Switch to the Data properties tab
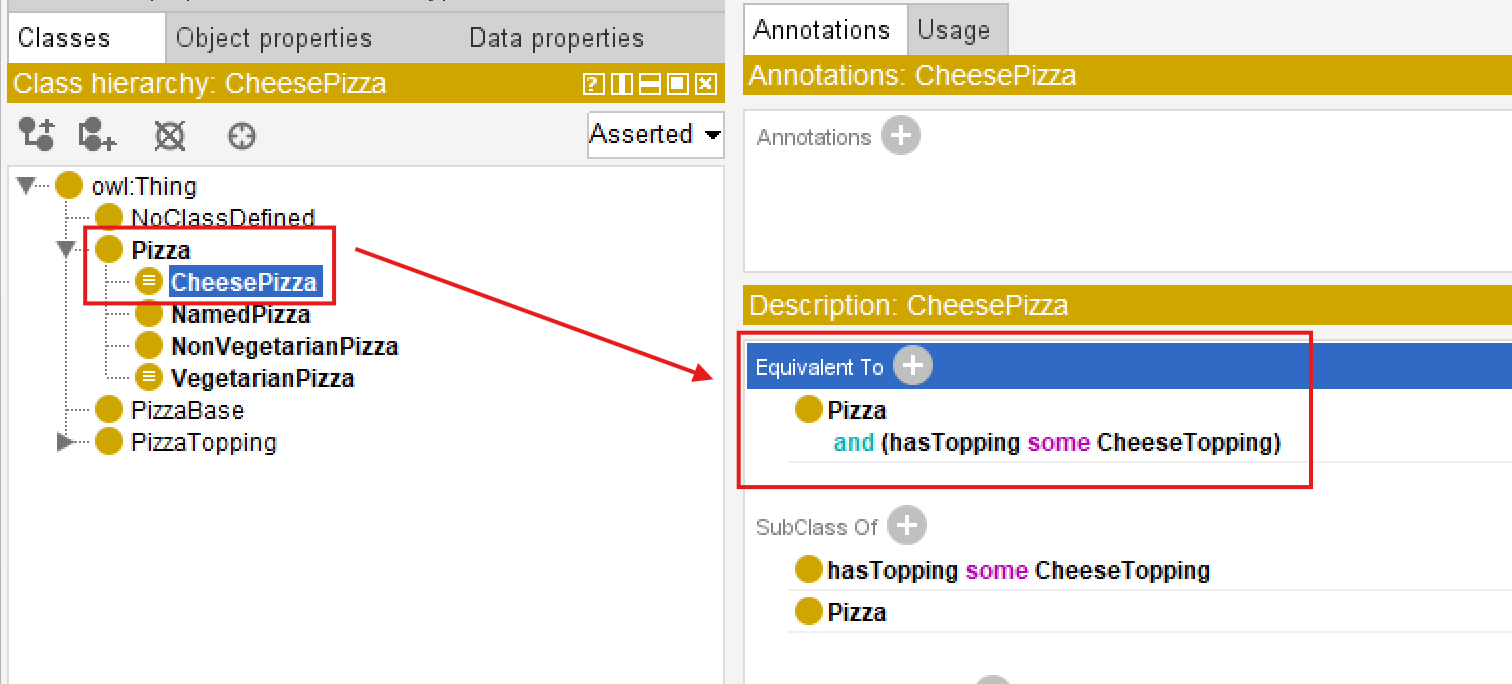The width and height of the screenshot is (1512, 684). click(x=557, y=38)
